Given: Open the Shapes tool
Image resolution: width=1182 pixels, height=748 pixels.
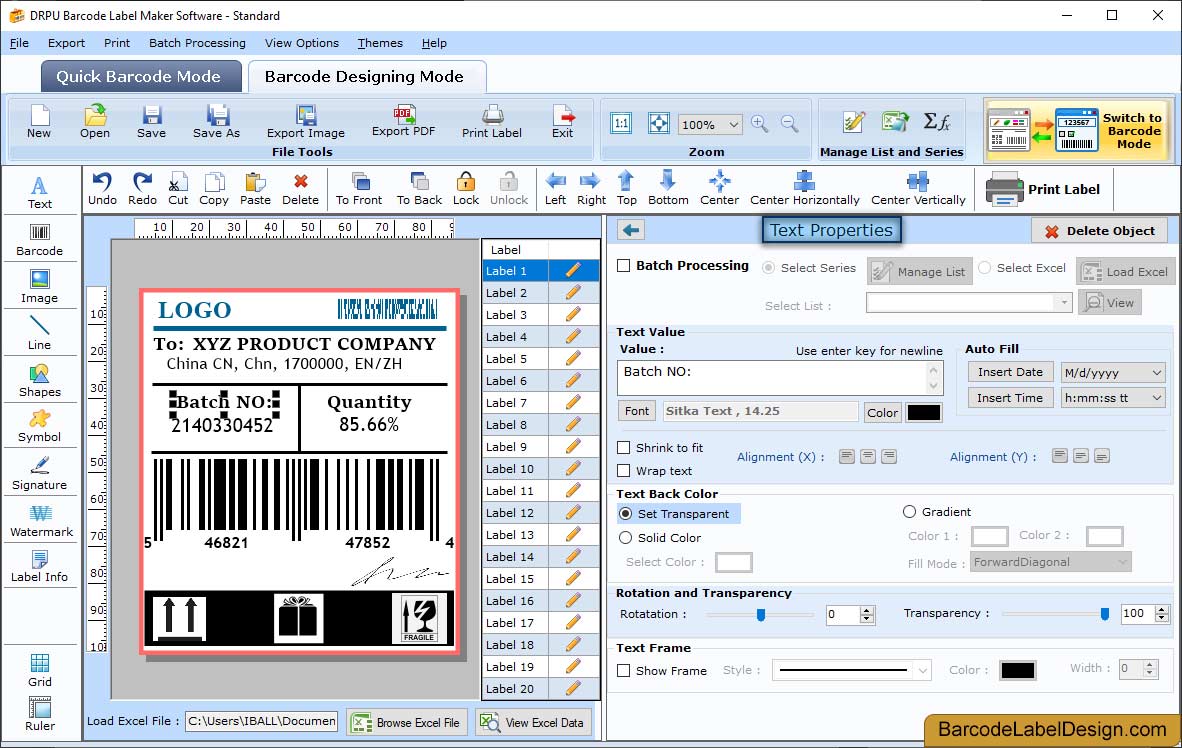Looking at the screenshot, I should pos(39,380).
